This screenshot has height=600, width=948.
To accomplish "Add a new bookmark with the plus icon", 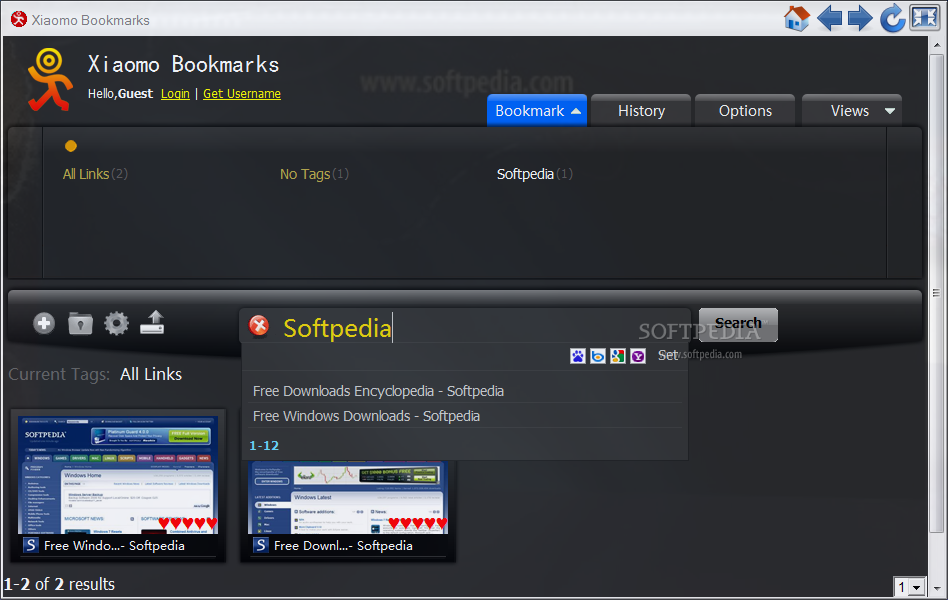I will point(44,324).
